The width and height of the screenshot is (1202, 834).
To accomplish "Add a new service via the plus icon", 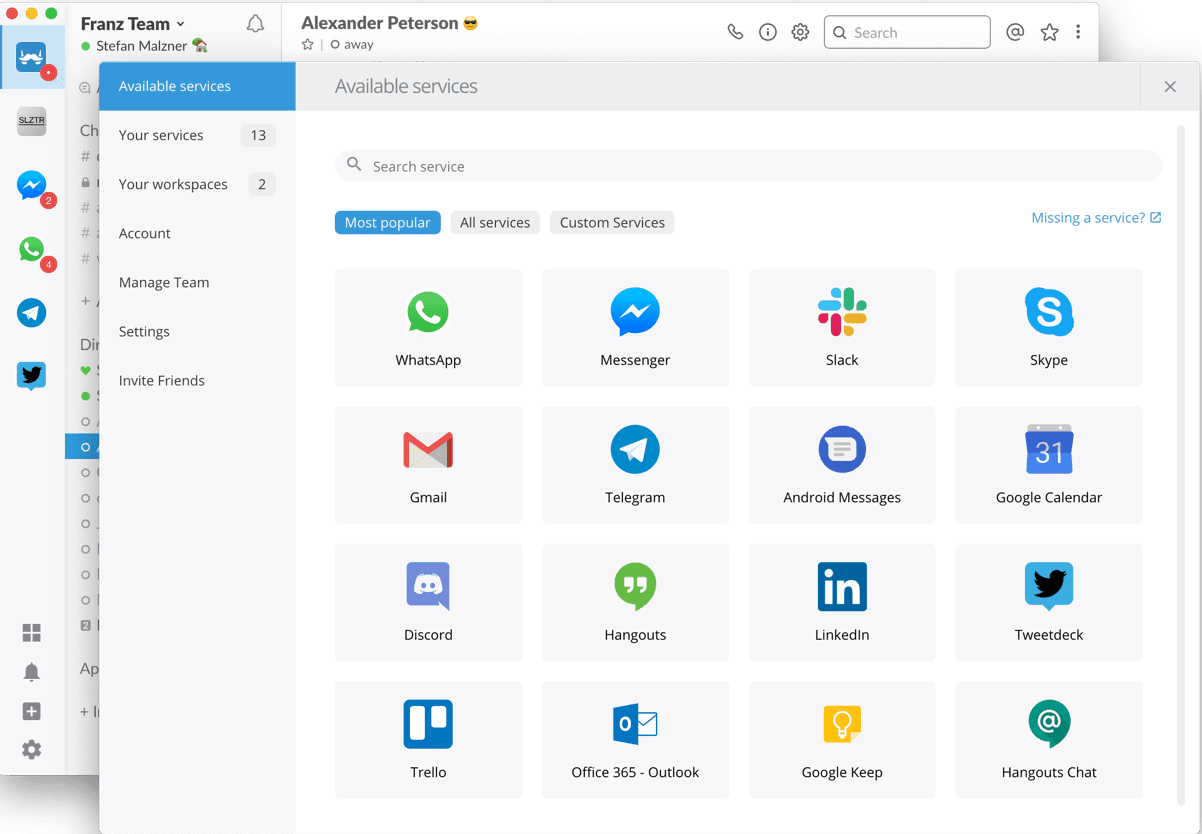I will 31,711.
